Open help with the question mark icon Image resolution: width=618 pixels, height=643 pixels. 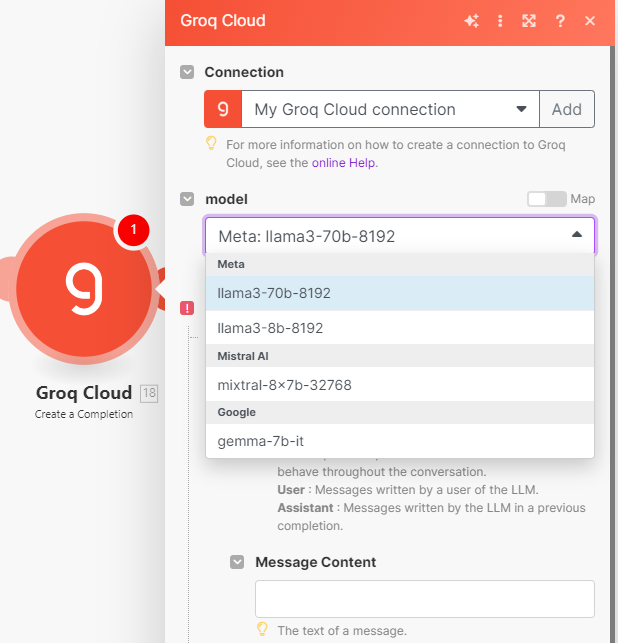pos(560,21)
